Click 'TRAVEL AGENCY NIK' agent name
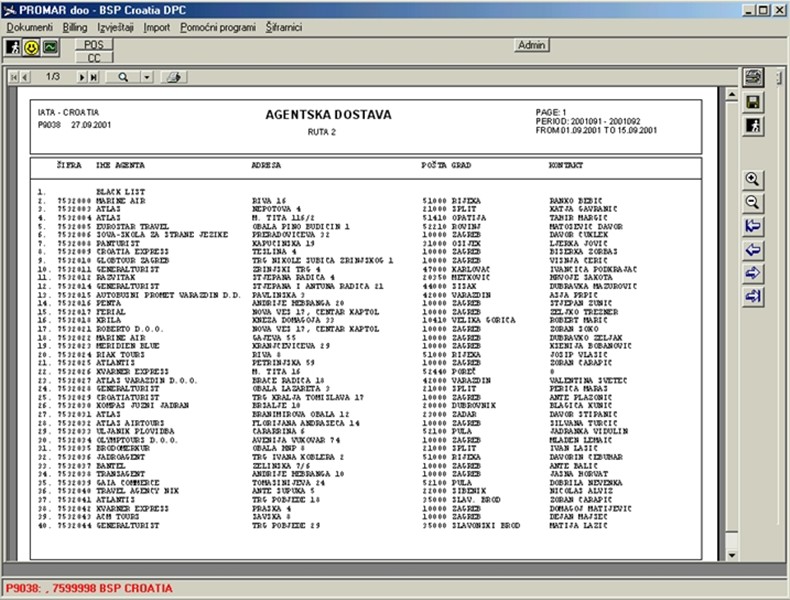This screenshot has width=790, height=600. (138, 491)
